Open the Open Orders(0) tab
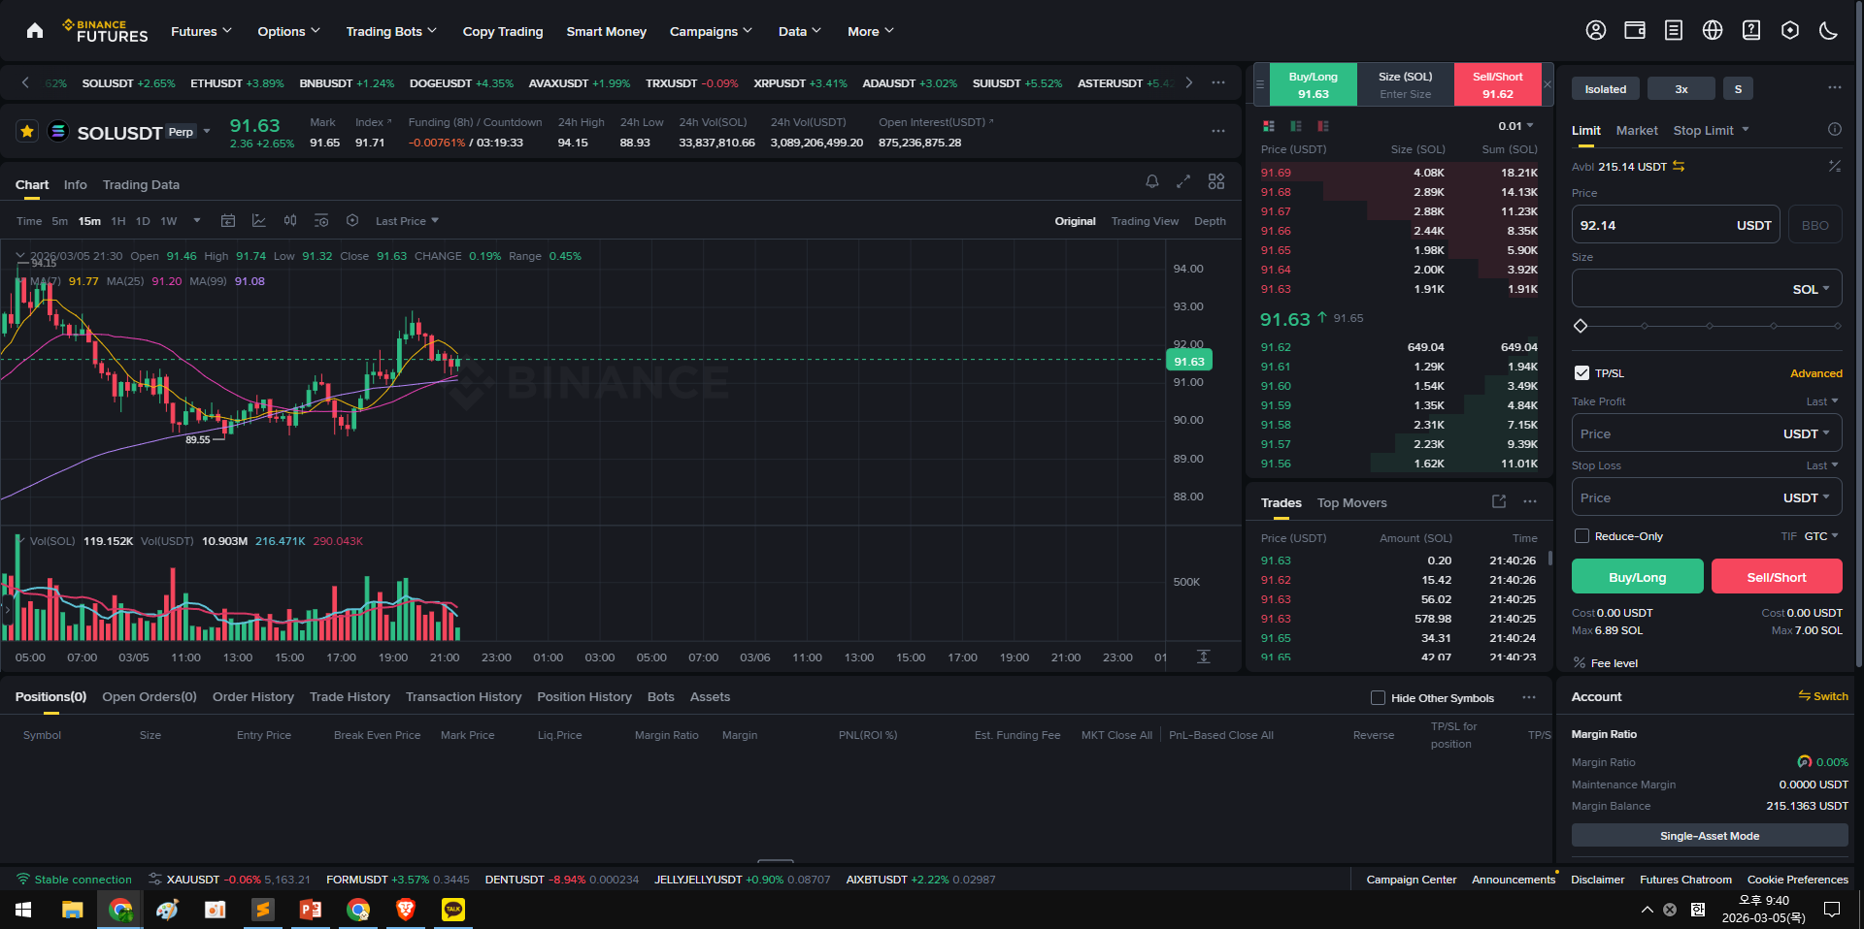The width and height of the screenshot is (1864, 929). coord(149,697)
